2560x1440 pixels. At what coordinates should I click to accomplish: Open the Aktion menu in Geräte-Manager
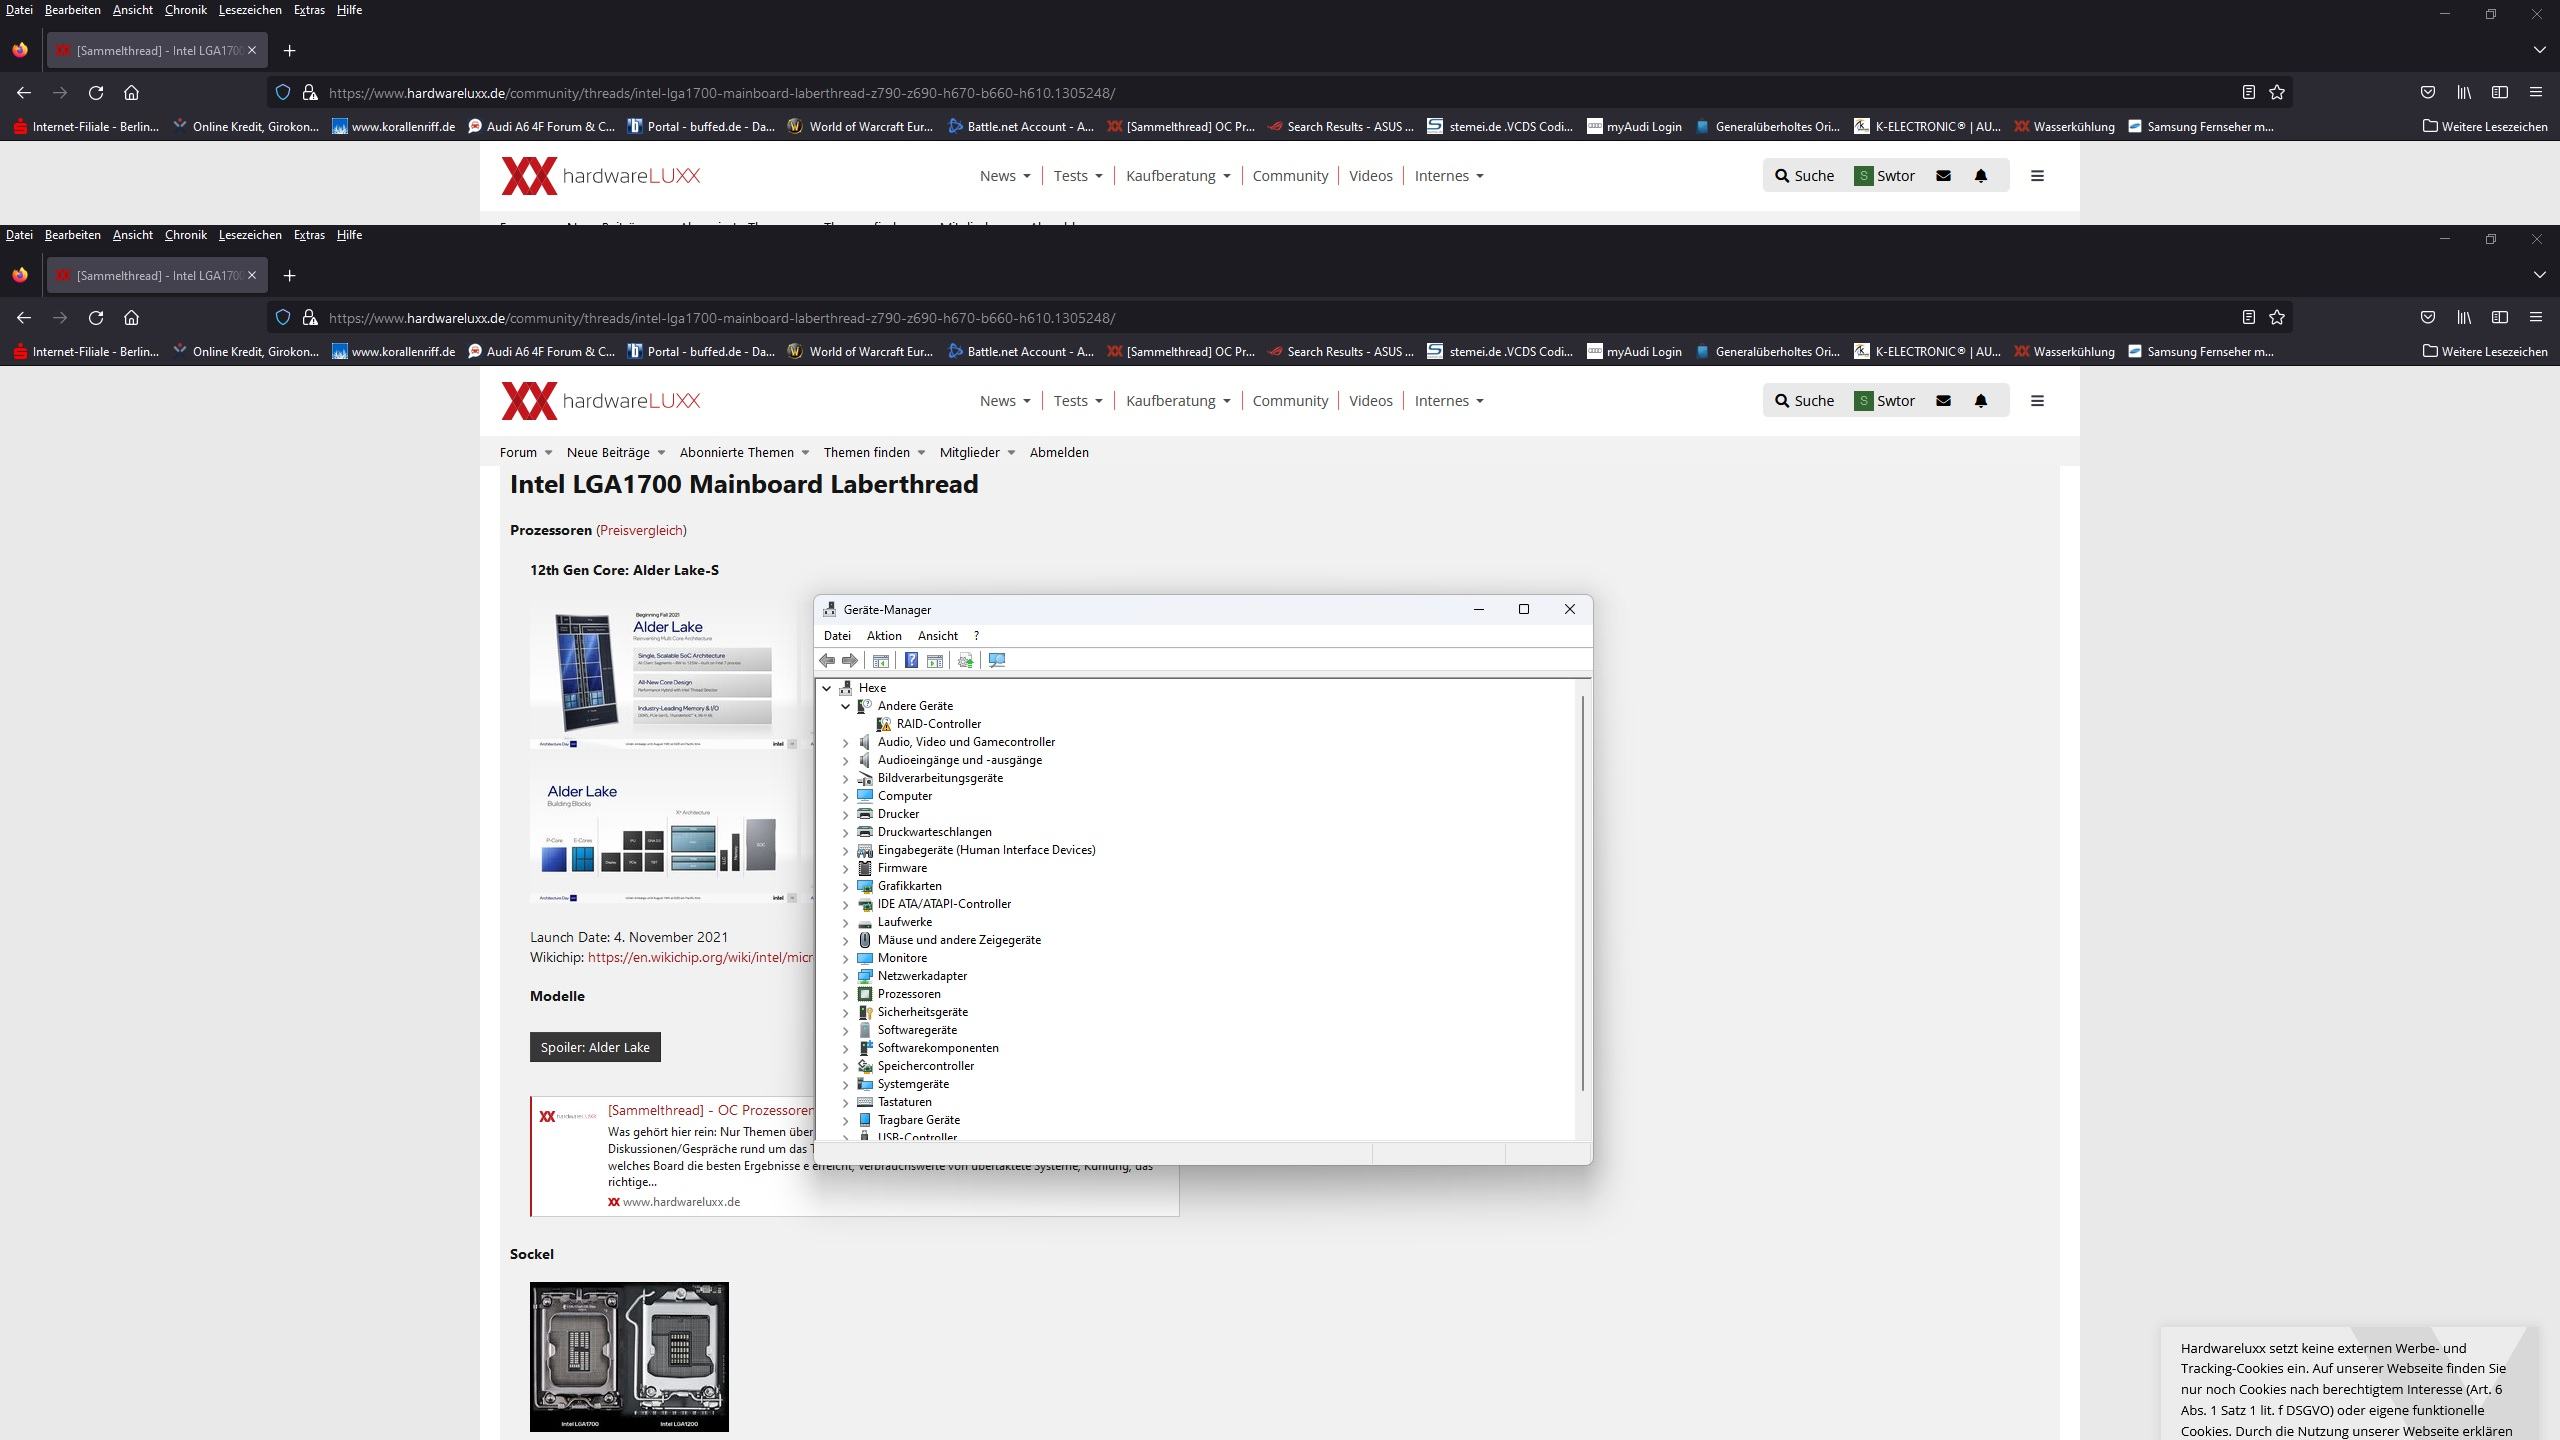click(884, 636)
